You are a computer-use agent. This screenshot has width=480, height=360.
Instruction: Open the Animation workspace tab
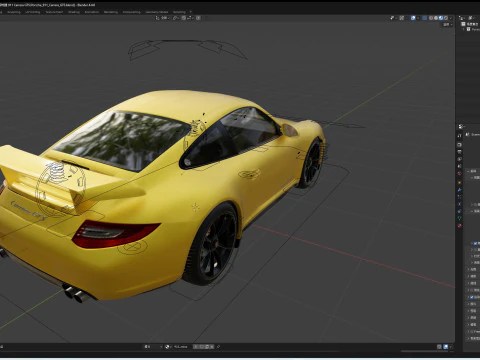tap(92, 12)
